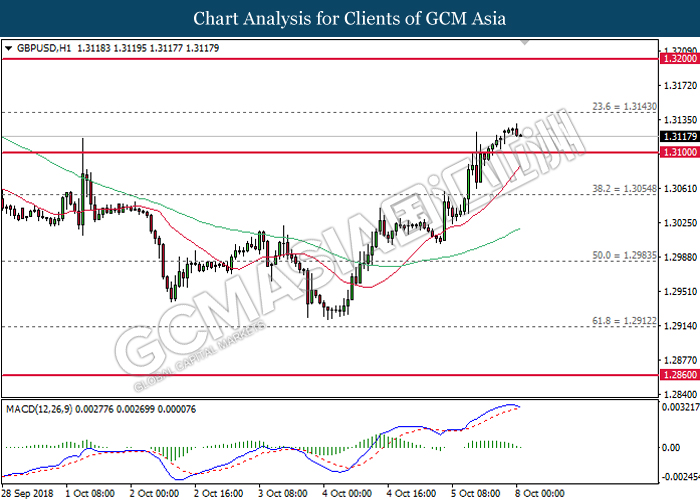
Task: Select the Fibonacci label 23.6 = 1.31430
Action: 624,107
